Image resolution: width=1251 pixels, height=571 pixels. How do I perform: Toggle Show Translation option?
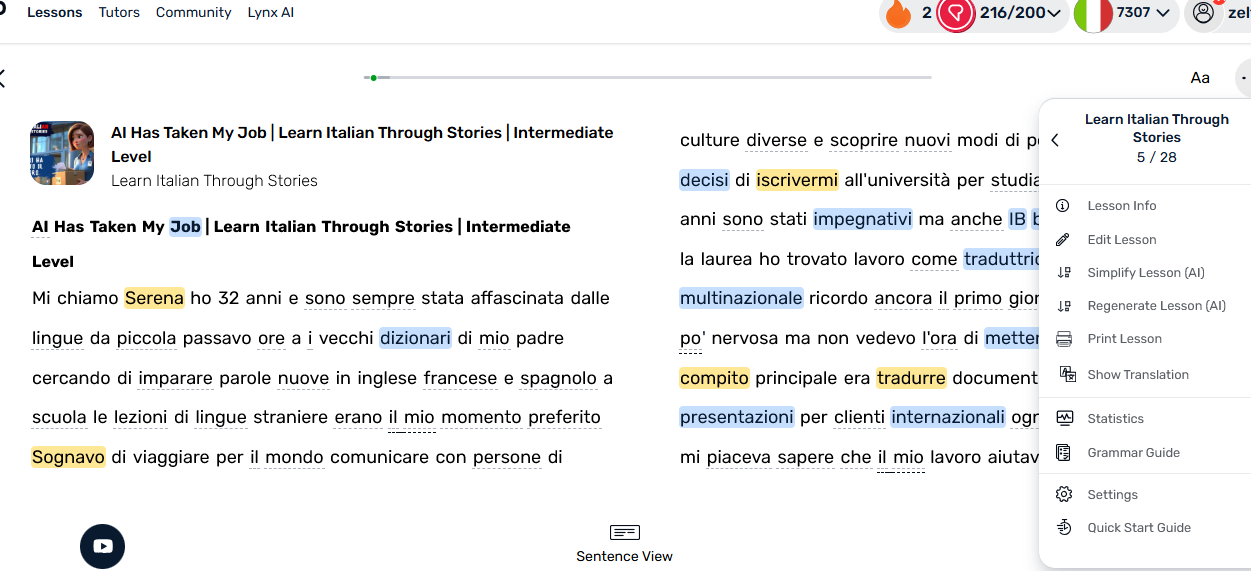click(x=1137, y=375)
